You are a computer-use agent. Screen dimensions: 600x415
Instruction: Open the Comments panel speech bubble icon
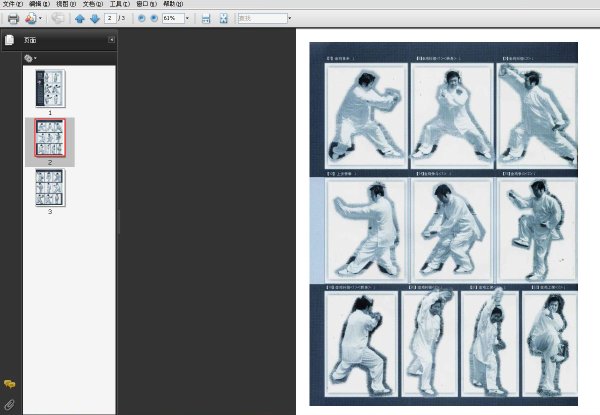pyautogui.click(x=10, y=384)
